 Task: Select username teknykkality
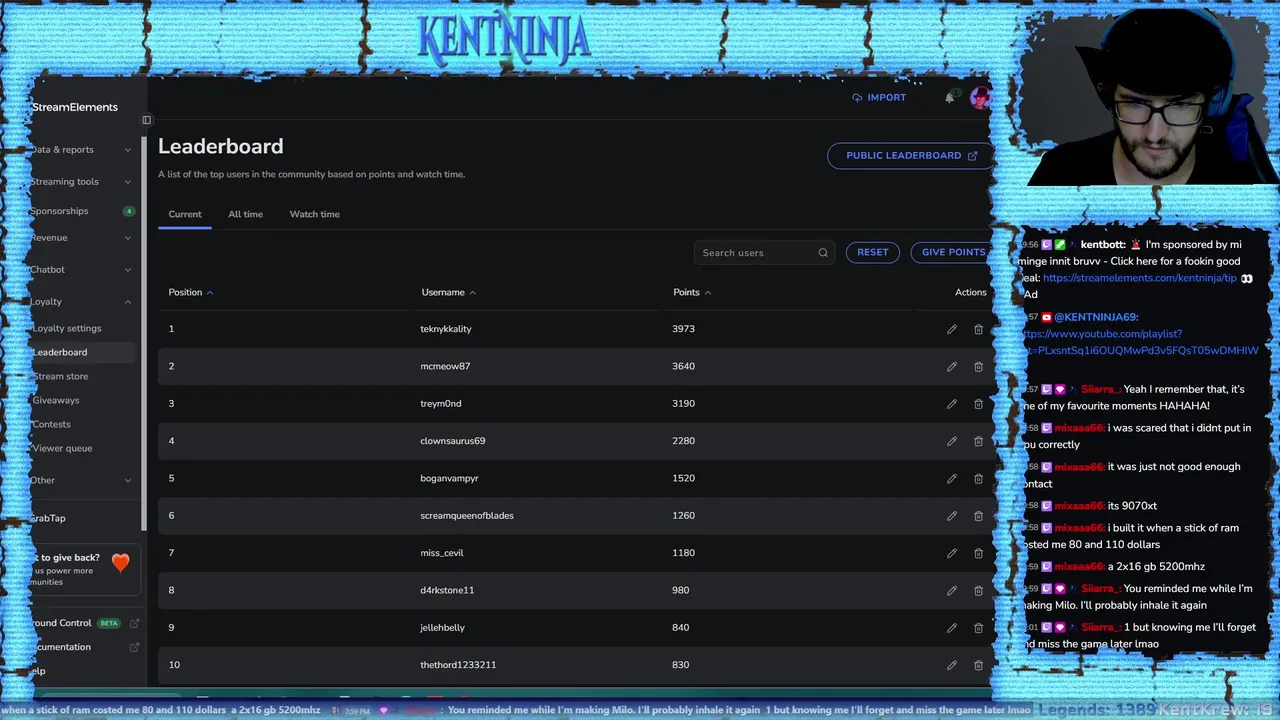pos(446,329)
